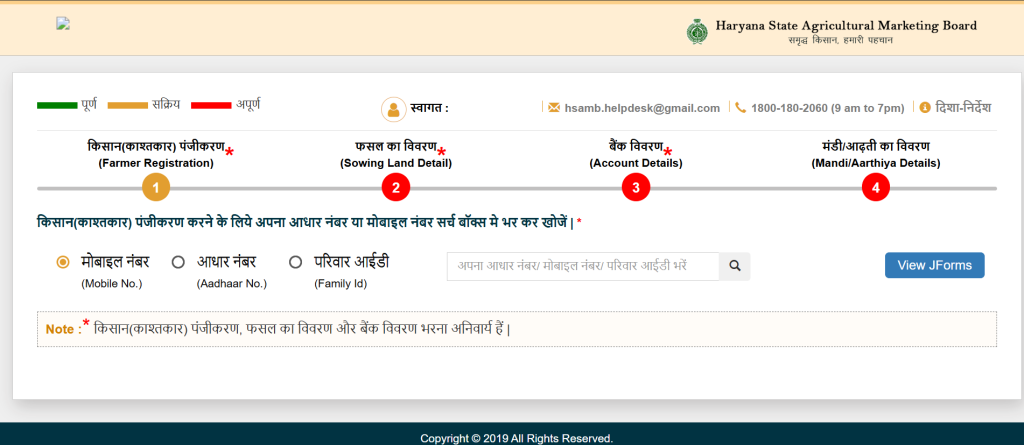Screen dimensions: 1024x445
Task: Click the Copyright © 2019 footer text
Action: click(x=517, y=438)
